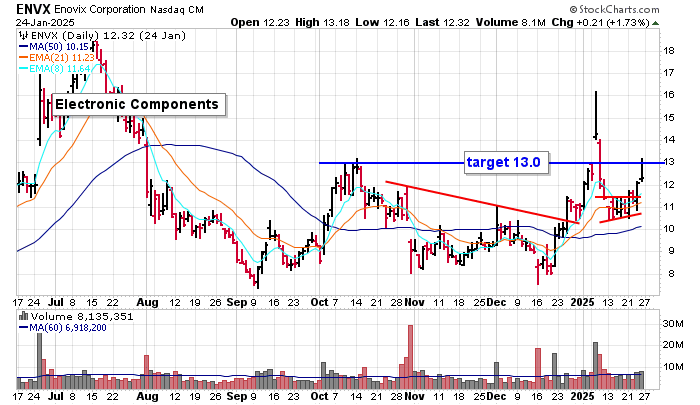700x405 pixels.
Task: Click the target 13.0 annotation label
Action: (506, 162)
